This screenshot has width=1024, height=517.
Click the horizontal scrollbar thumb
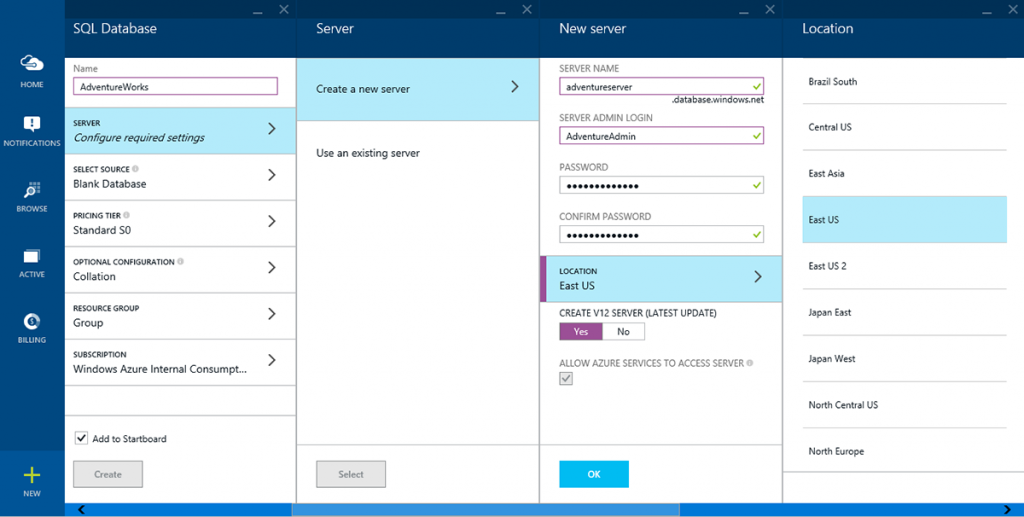pos(485,510)
